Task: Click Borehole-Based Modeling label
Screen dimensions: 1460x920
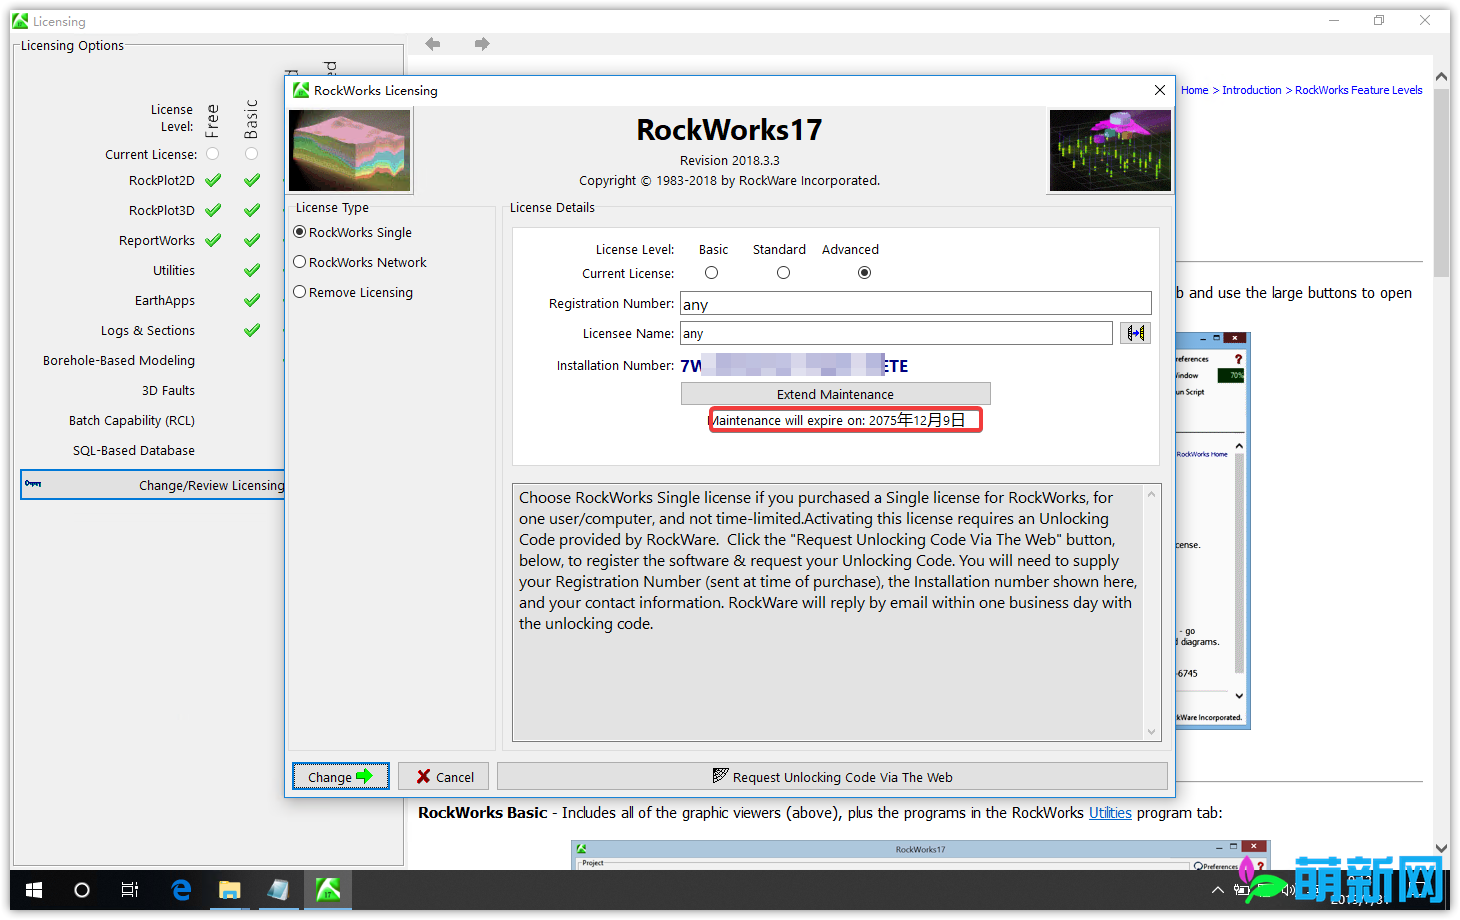Action: pyautogui.click(x=119, y=361)
